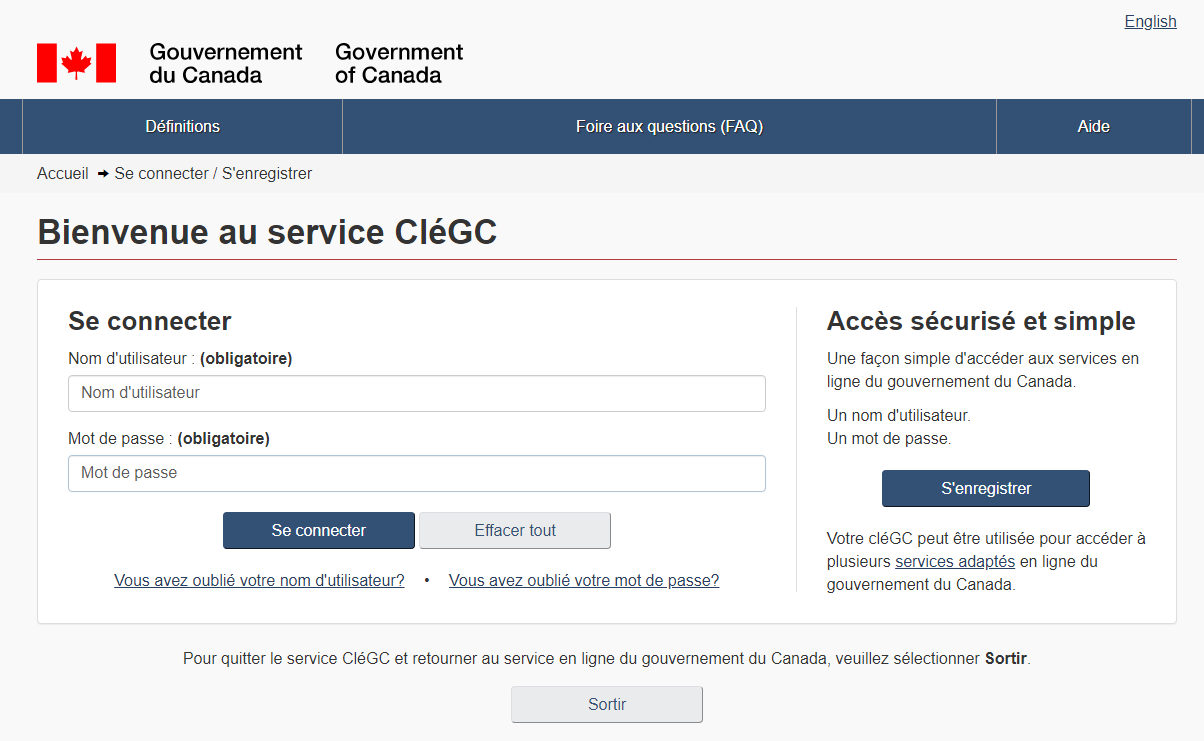Open the Définitions menu item
The width and height of the screenshot is (1204, 741).
click(182, 127)
